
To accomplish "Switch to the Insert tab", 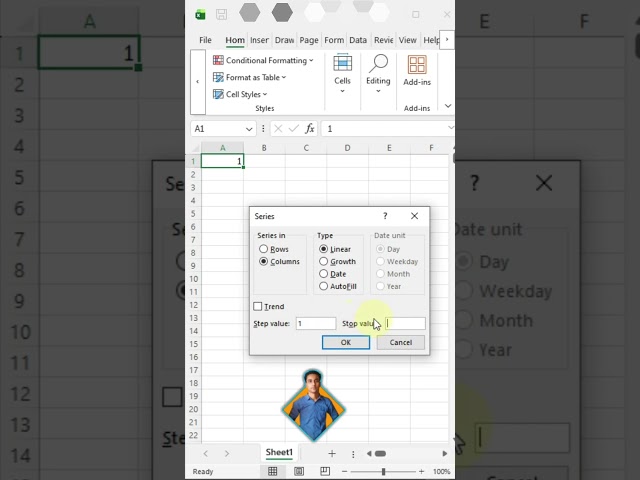I will 259,40.
